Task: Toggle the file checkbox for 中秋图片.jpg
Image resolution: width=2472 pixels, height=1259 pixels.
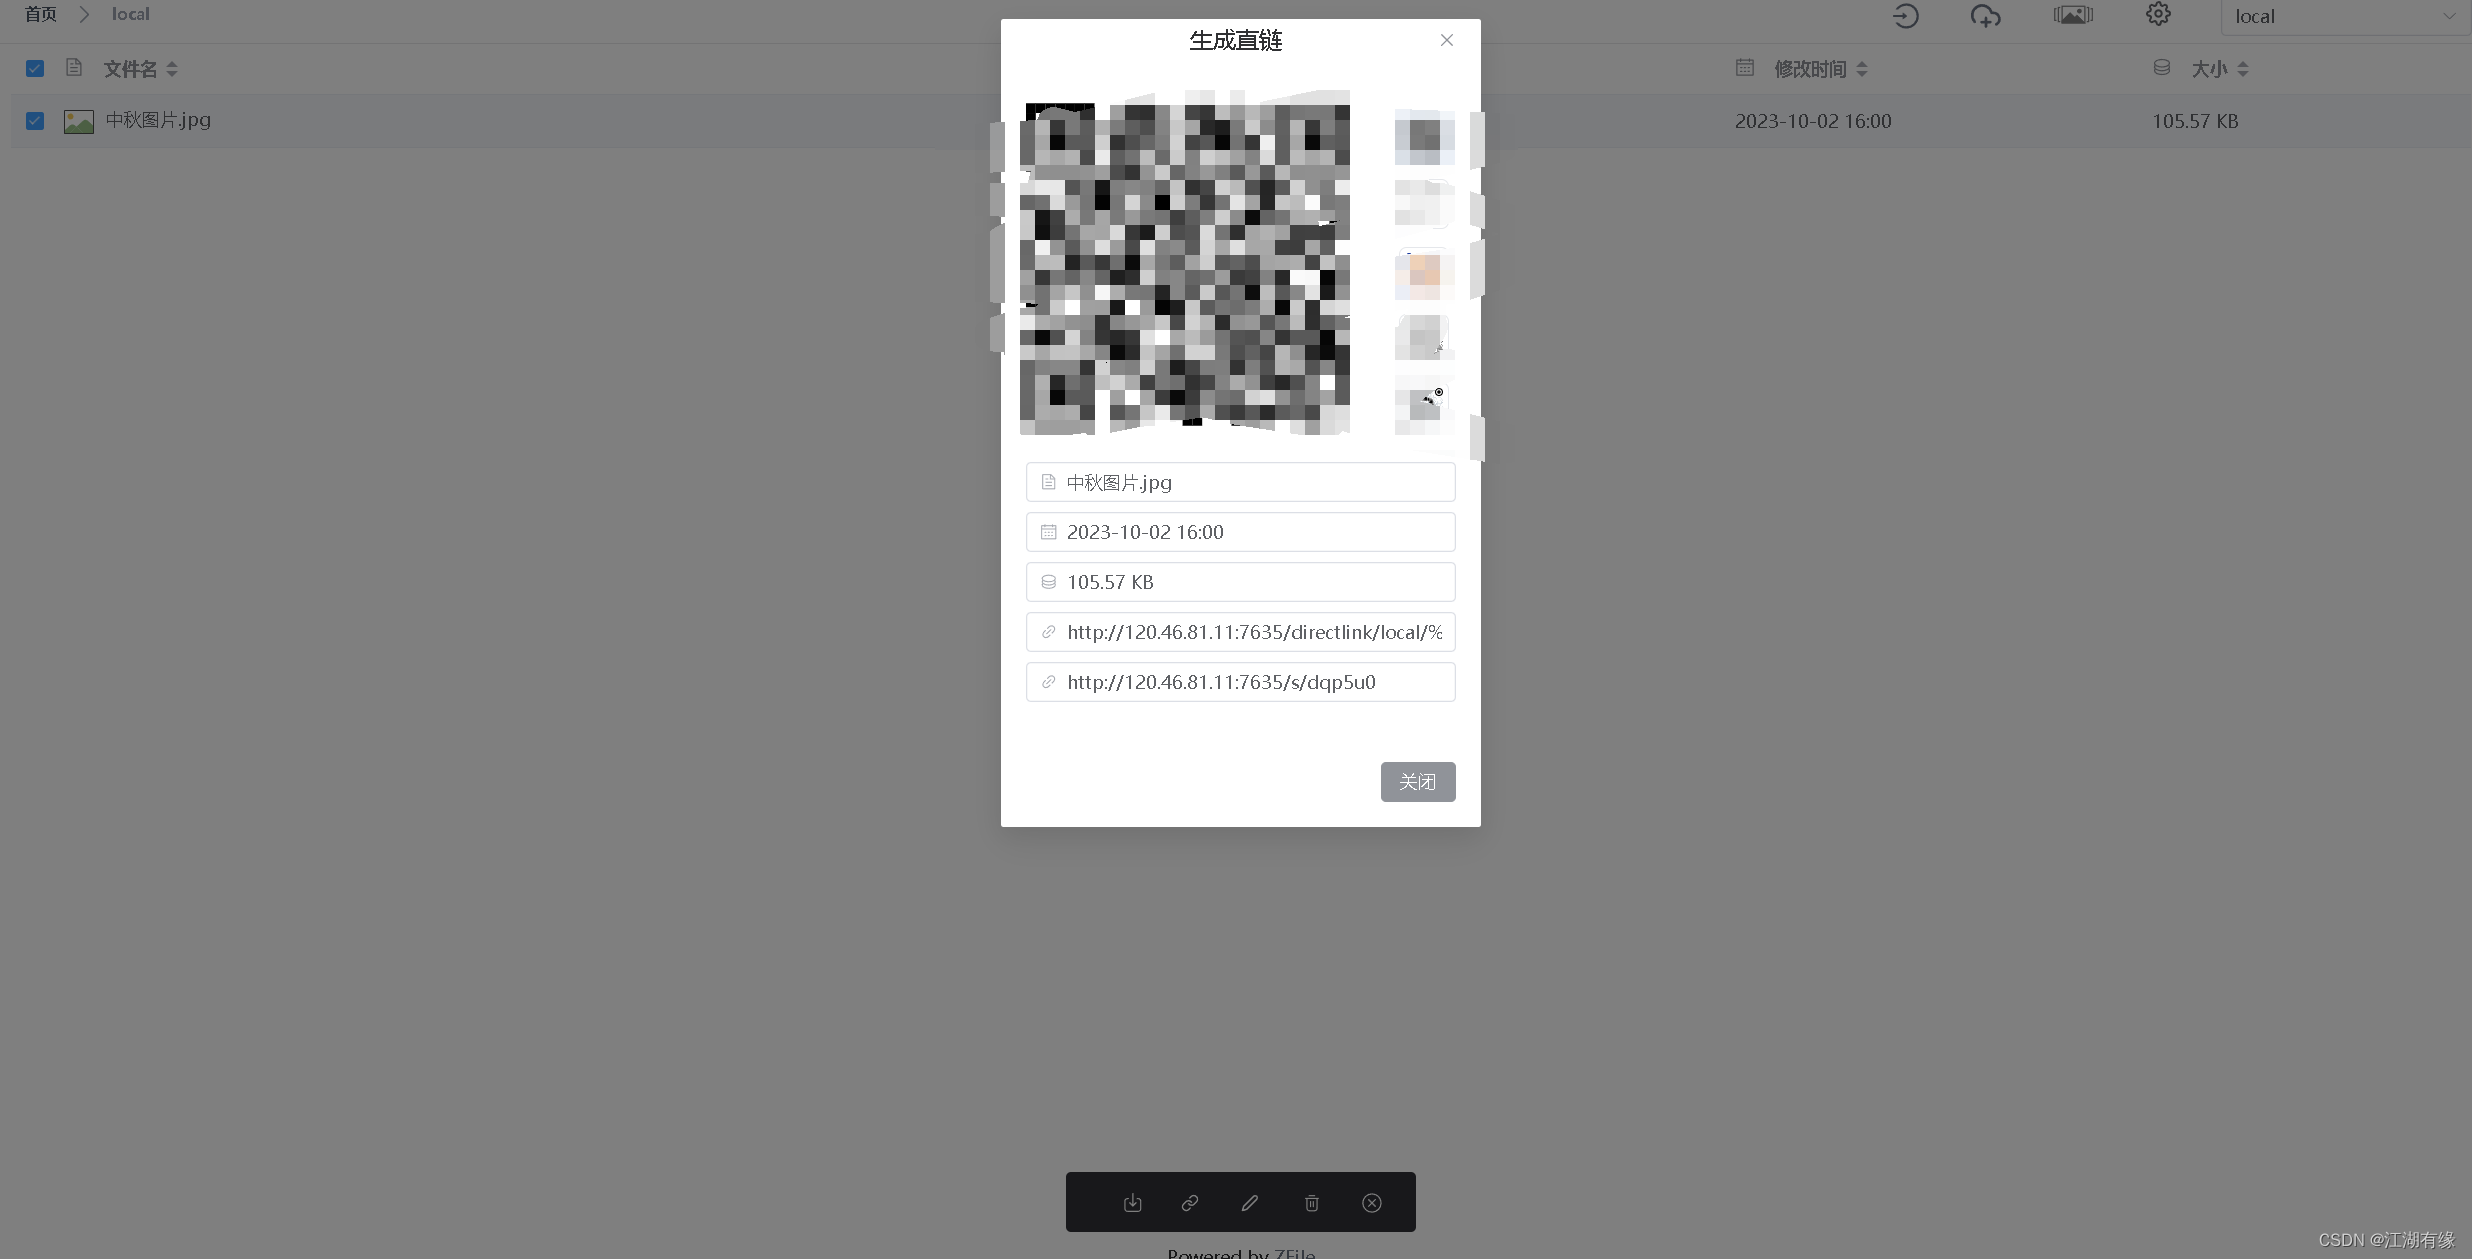Action: pos(34,120)
